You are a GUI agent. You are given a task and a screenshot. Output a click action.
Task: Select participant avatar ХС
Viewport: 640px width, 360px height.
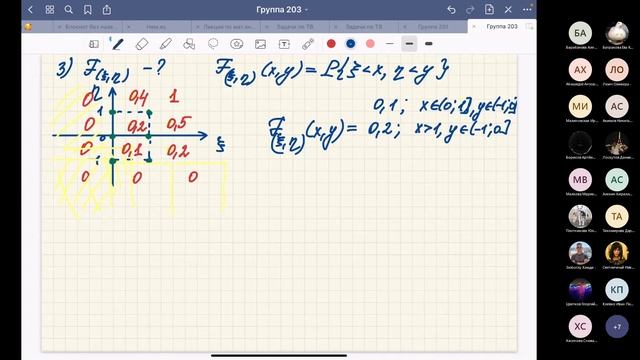coord(580,326)
